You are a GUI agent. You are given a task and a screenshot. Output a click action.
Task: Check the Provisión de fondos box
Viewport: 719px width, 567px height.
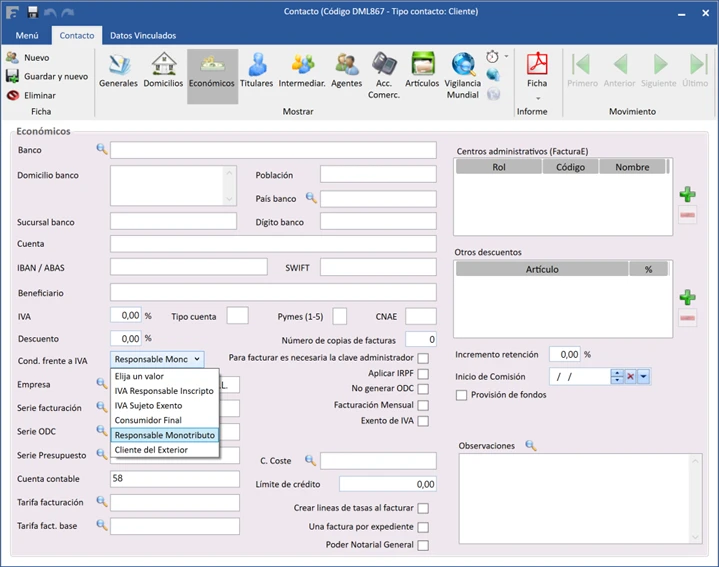click(461, 395)
